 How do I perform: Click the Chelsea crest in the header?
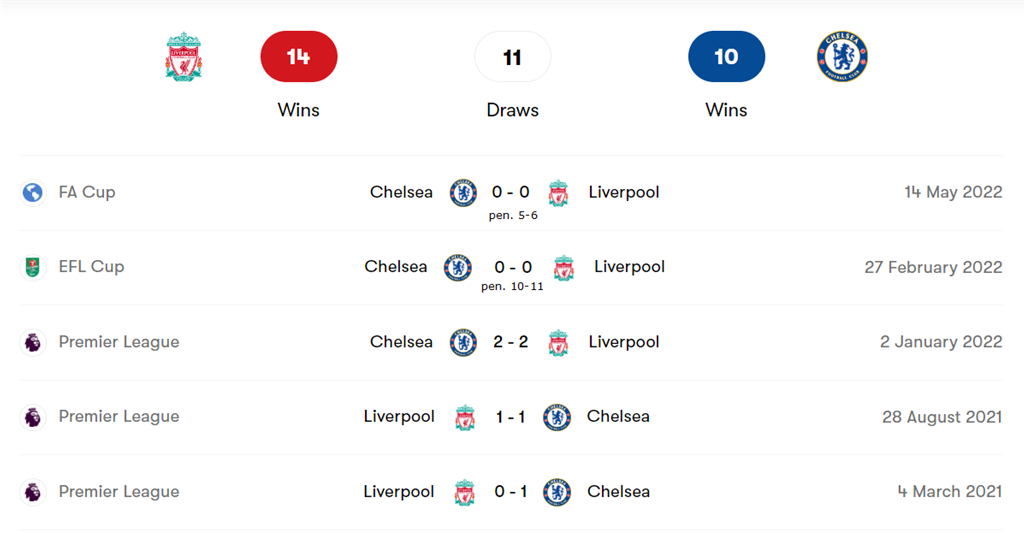pyautogui.click(x=842, y=56)
